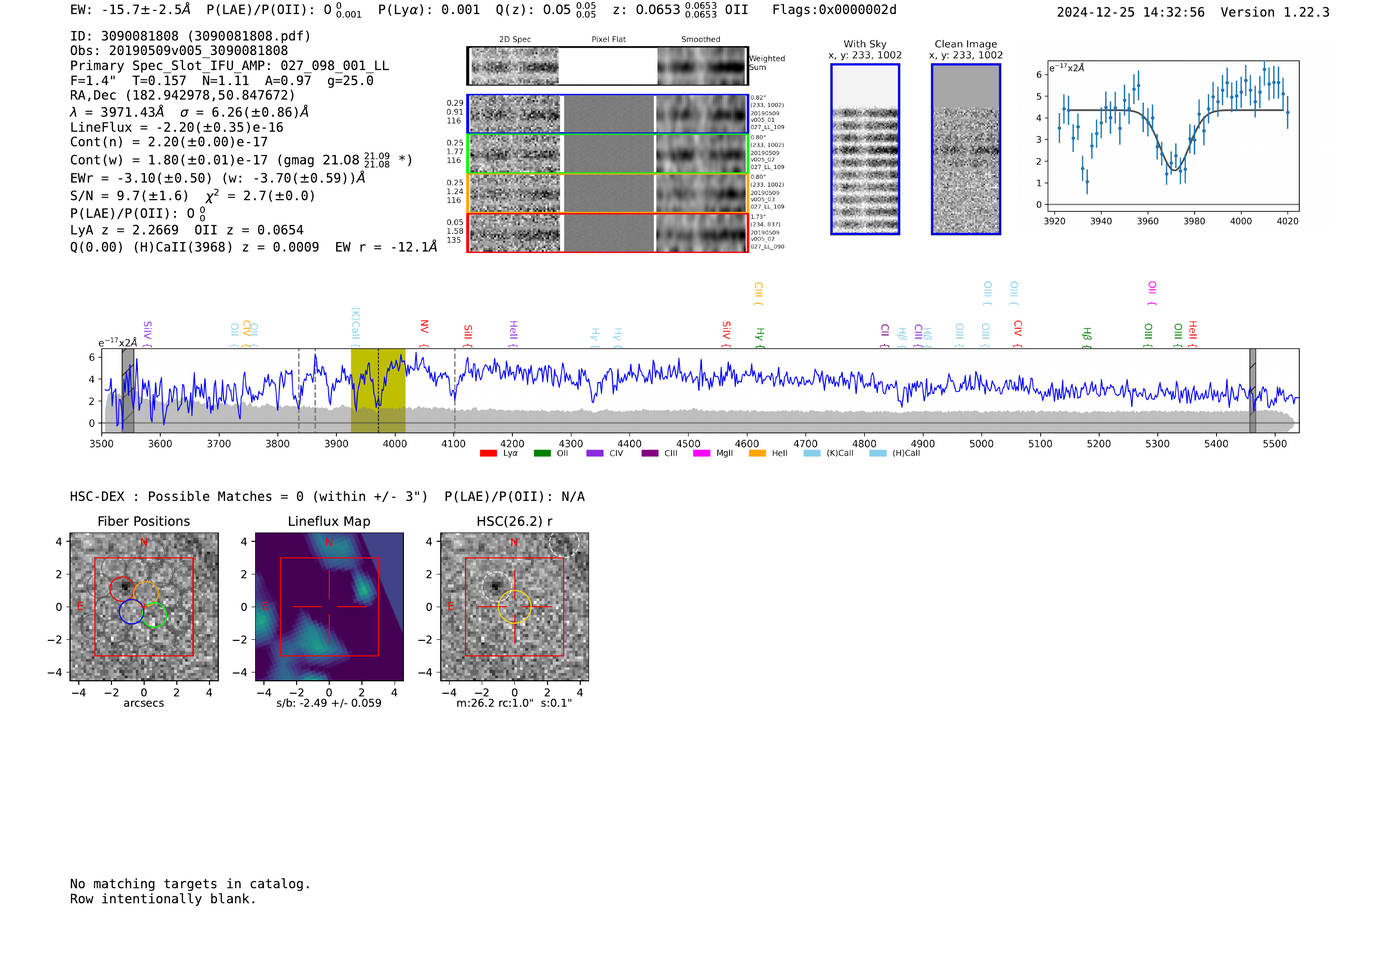This screenshot has height=953, width=1400.
Task: Click the green OII legend swatch
Action: click(x=542, y=454)
